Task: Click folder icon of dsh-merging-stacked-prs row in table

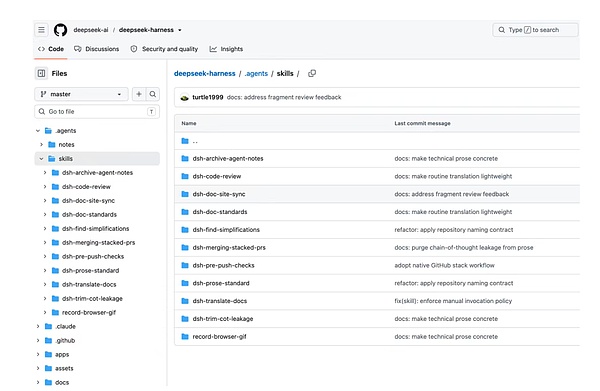Action: pyautogui.click(x=185, y=248)
